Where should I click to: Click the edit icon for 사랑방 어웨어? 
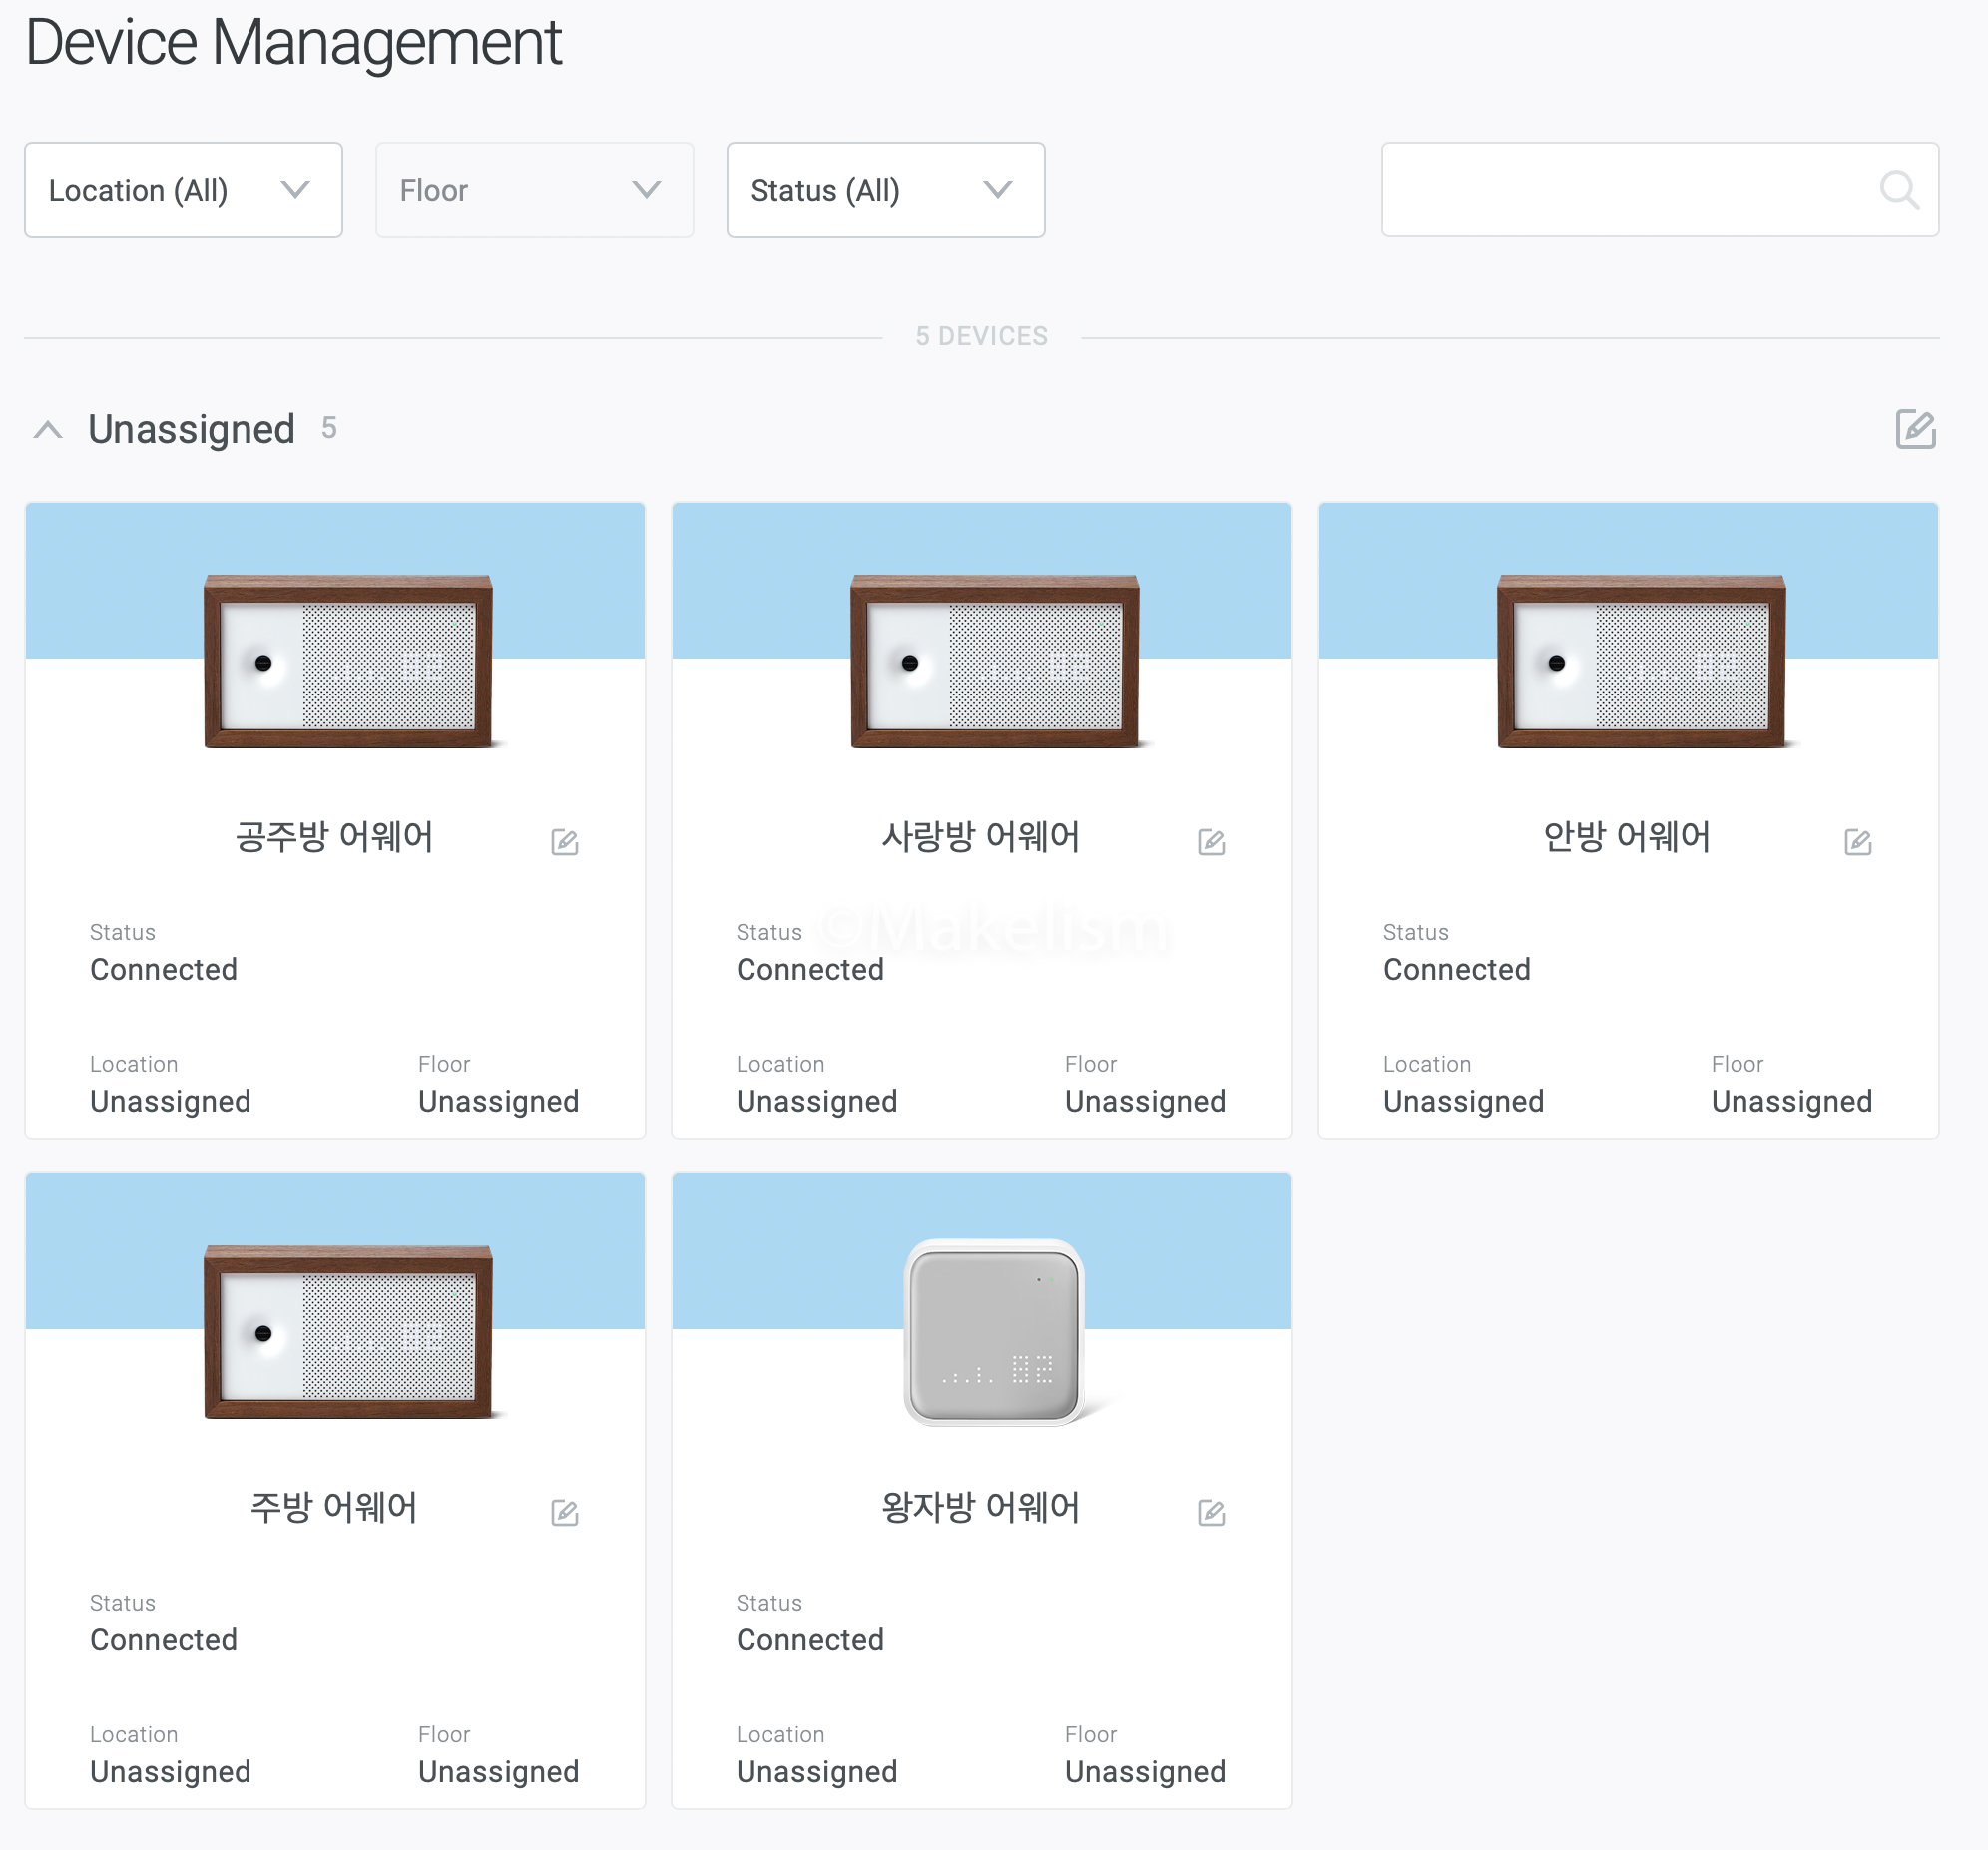click(x=1211, y=842)
